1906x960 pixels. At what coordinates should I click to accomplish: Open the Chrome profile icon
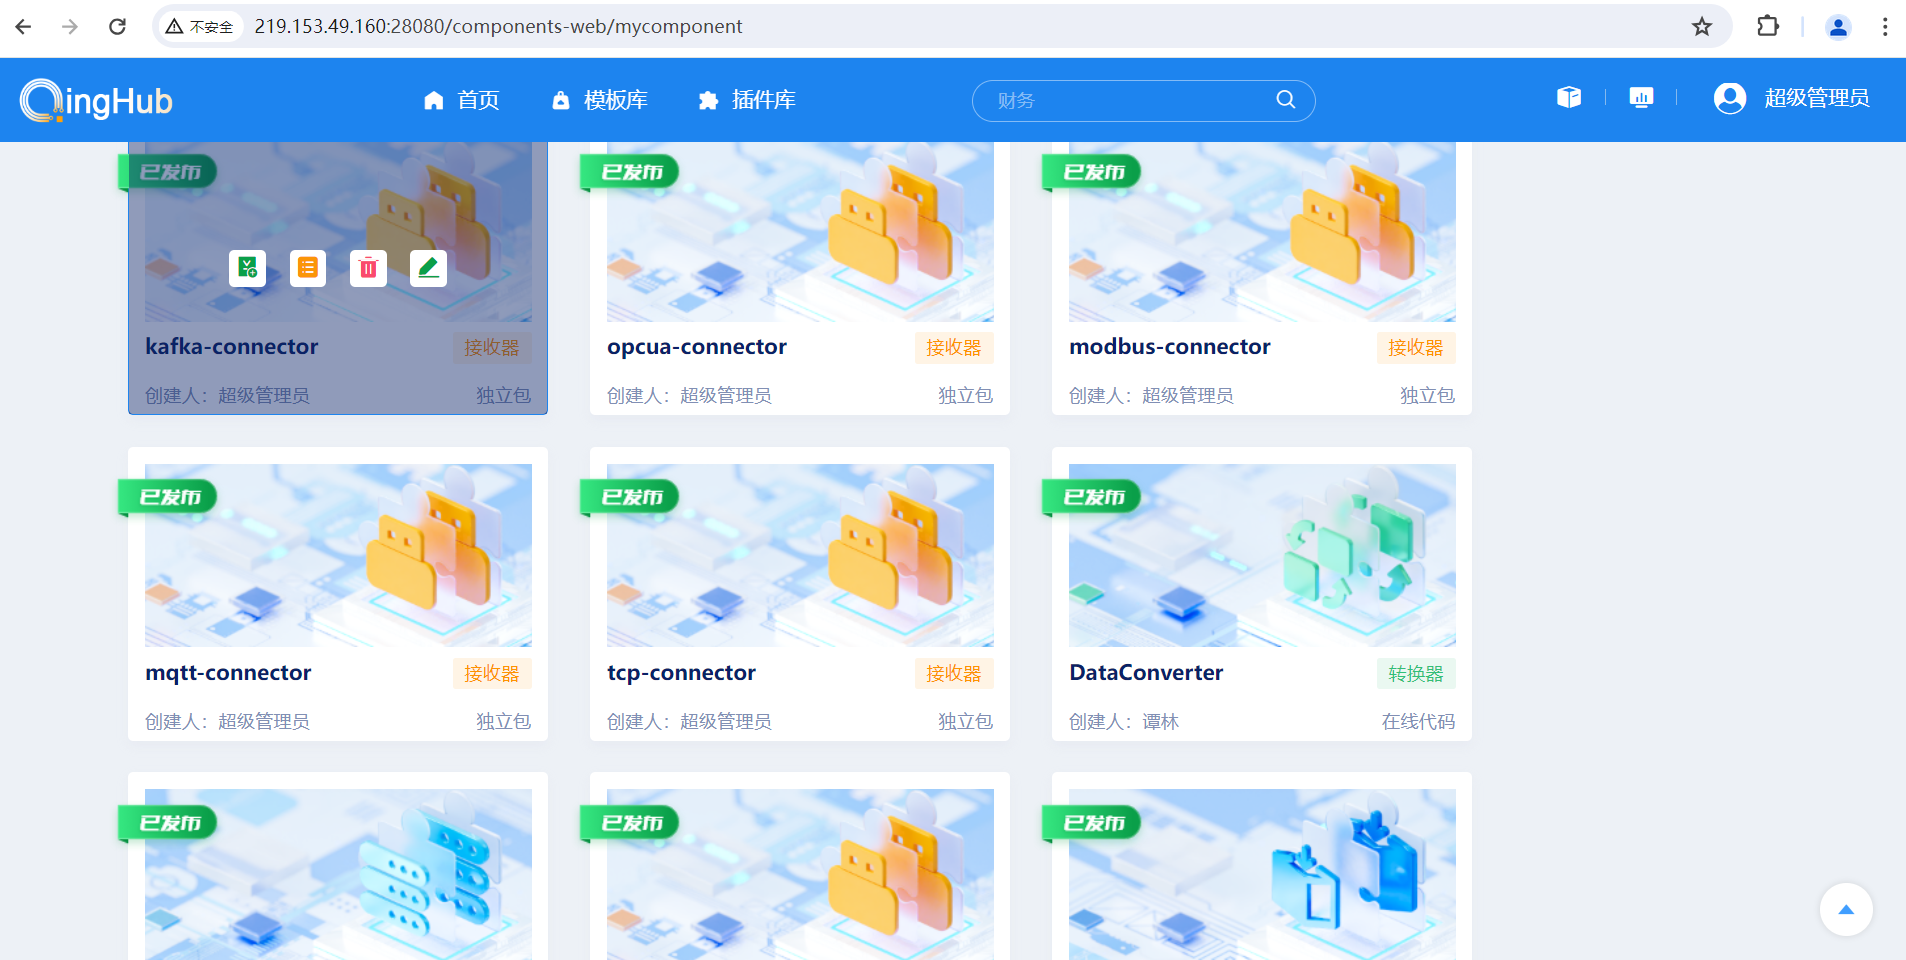[1838, 27]
